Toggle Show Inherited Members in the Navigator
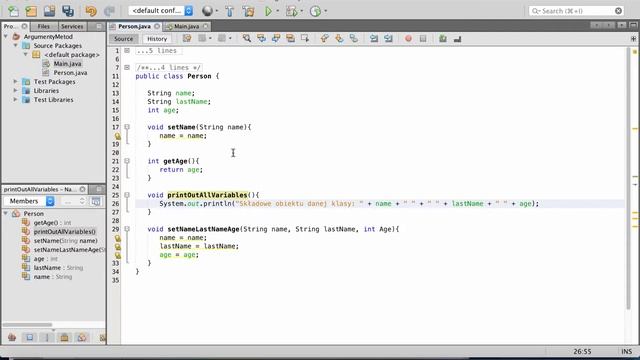The width and height of the screenshot is (640, 360). pyautogui.click(x=12, y=337)
